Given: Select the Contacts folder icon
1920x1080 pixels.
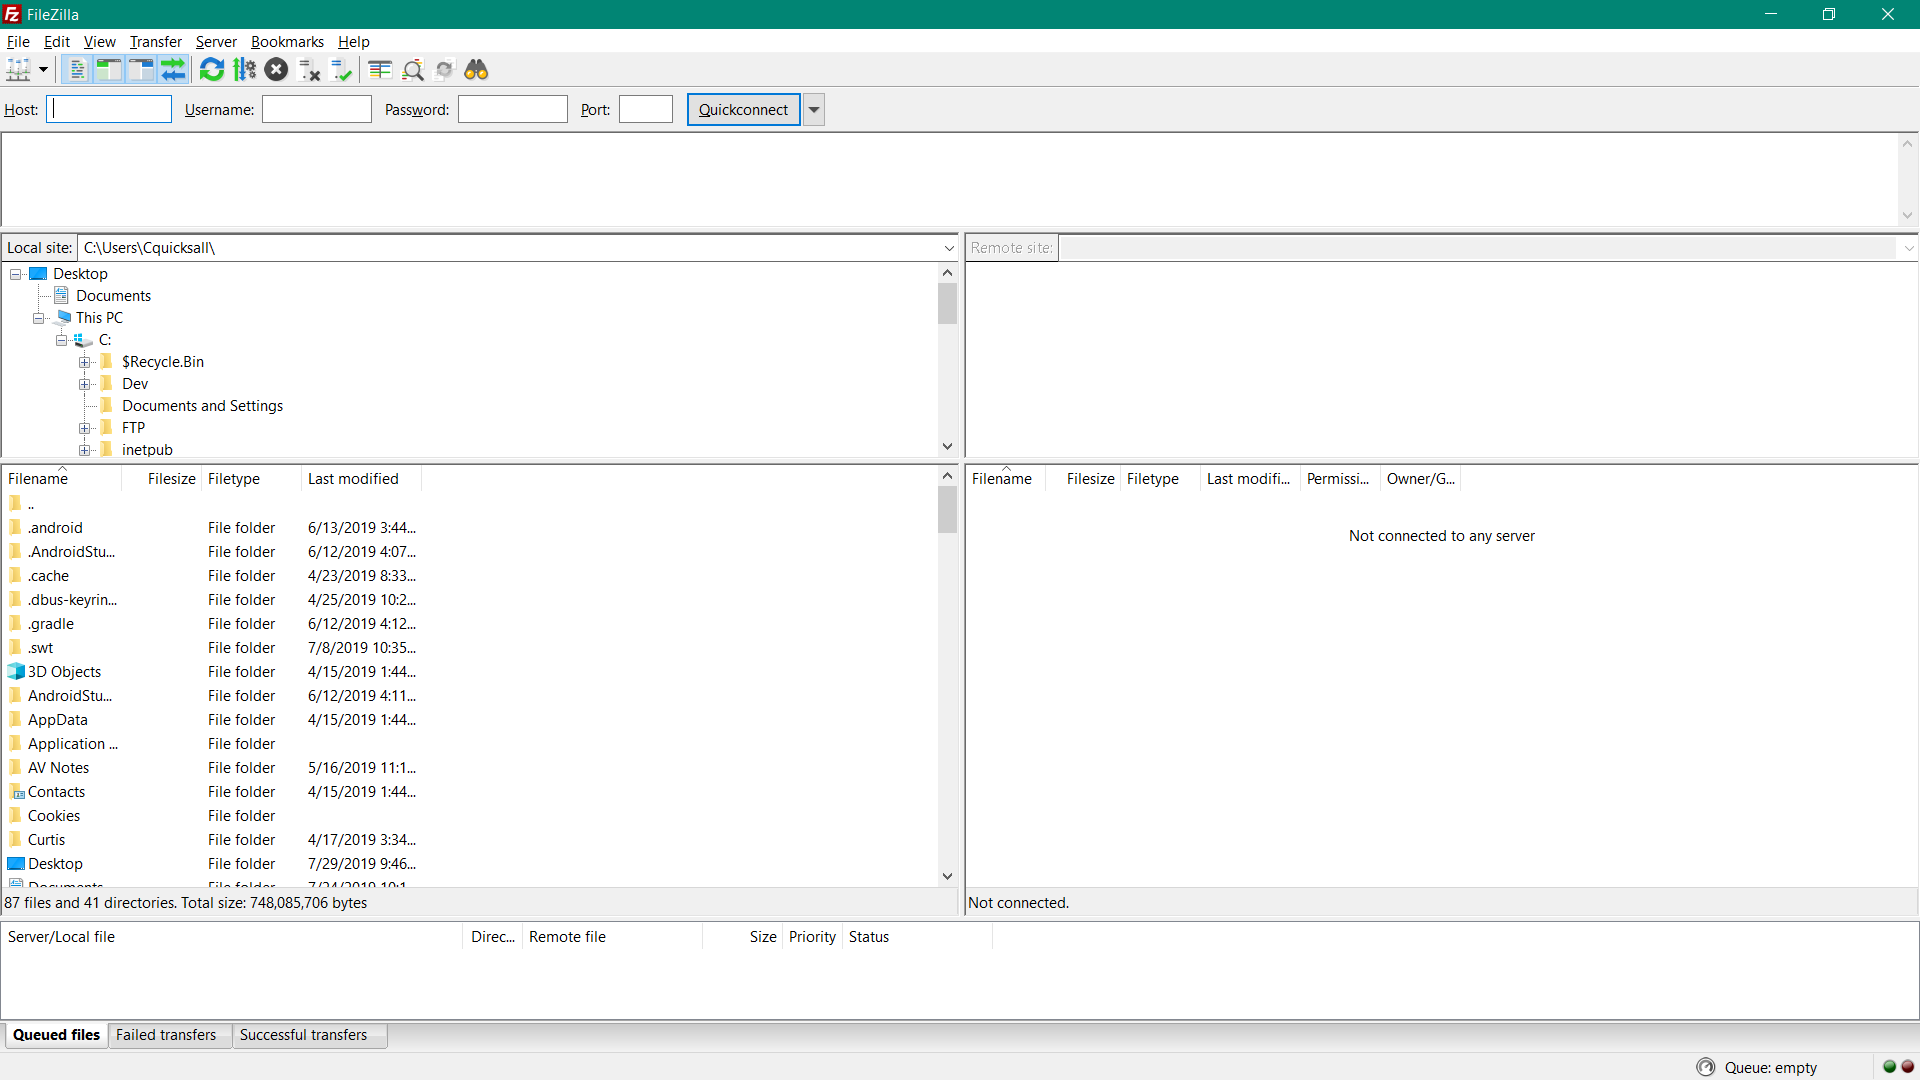Looking at the screenshot, I should pos(16,791).
